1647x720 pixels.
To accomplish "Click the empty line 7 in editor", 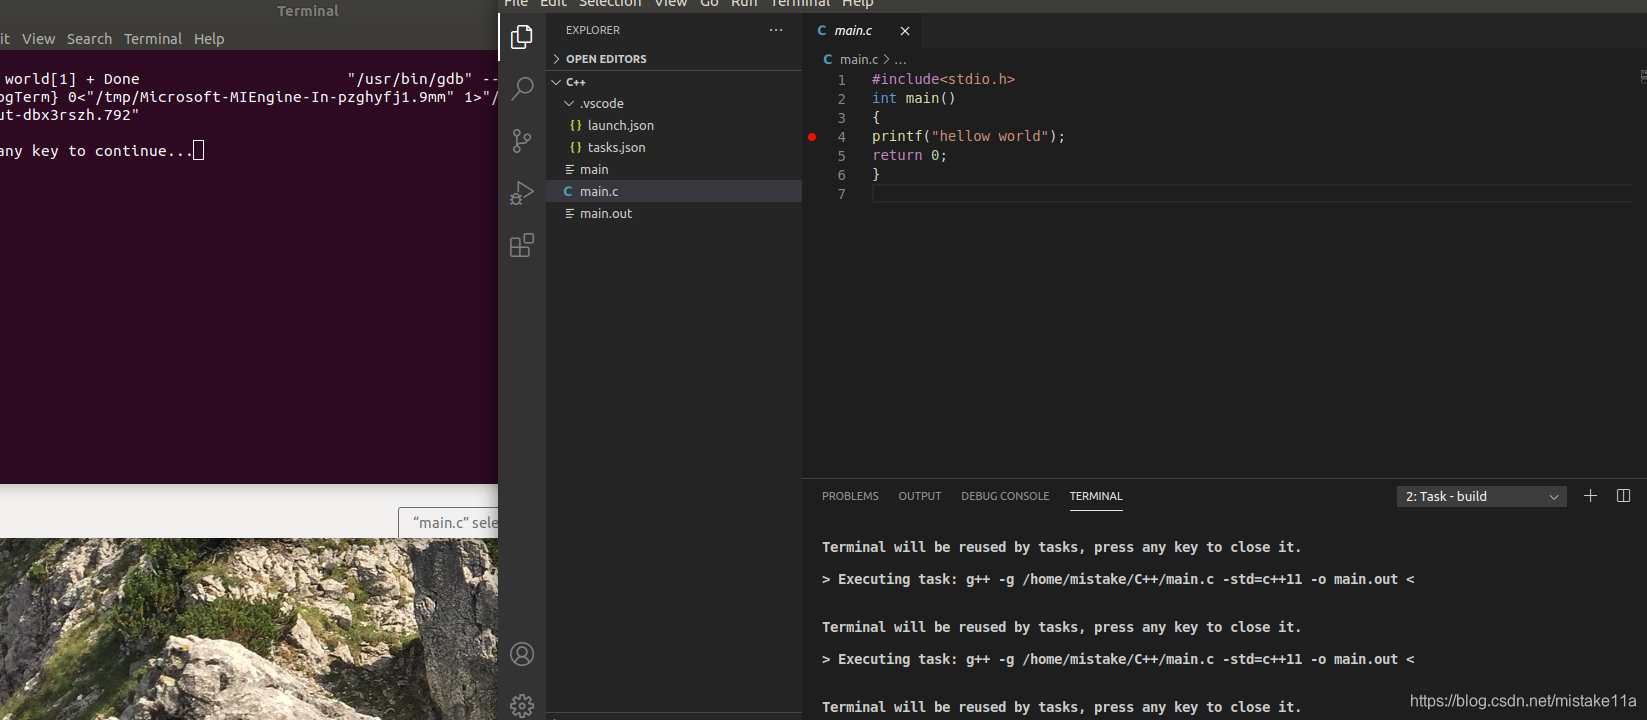I will coord(1252,194).
